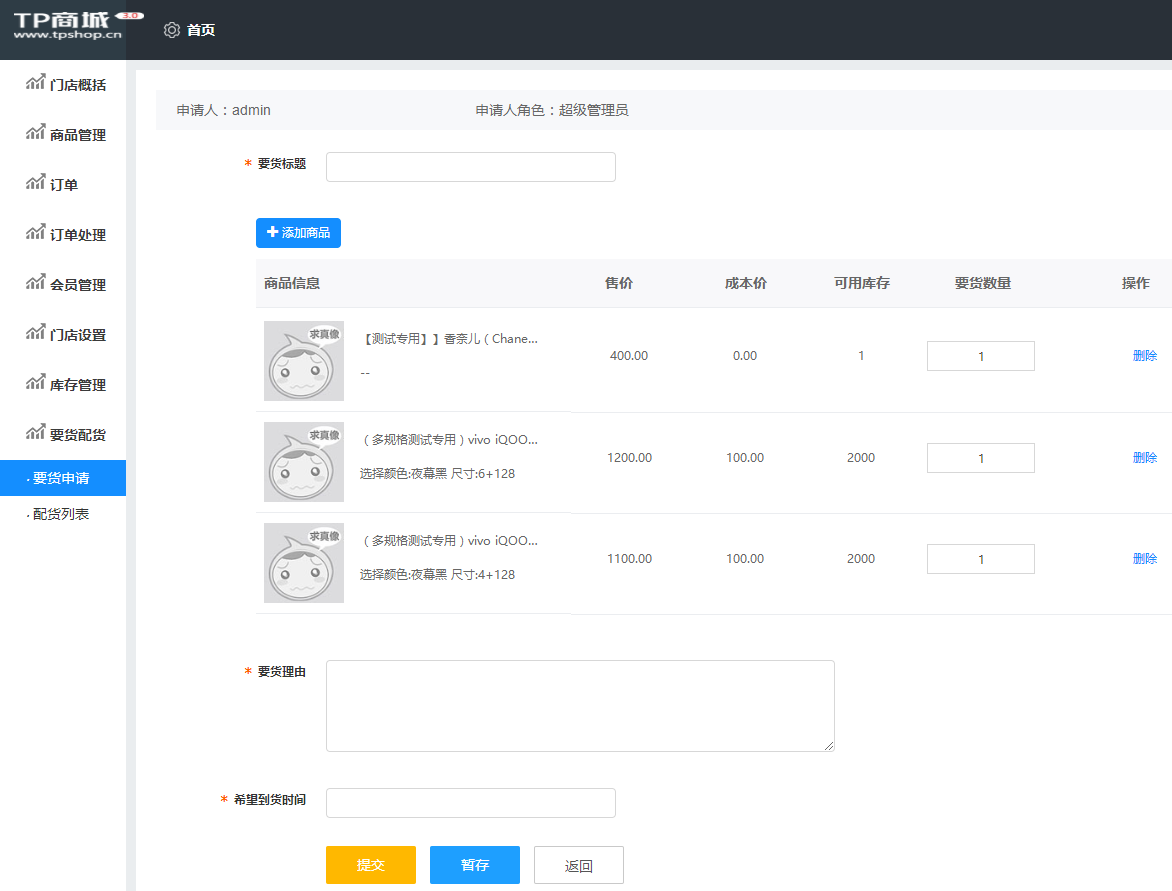1172x891 pixels.
Task: Click the first product thumbnail image
Action: (x=303, y=360)
